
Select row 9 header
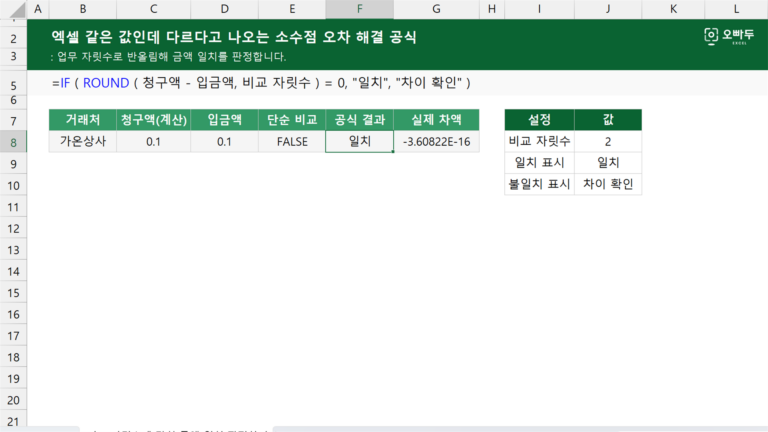click(x=13, y=164)
